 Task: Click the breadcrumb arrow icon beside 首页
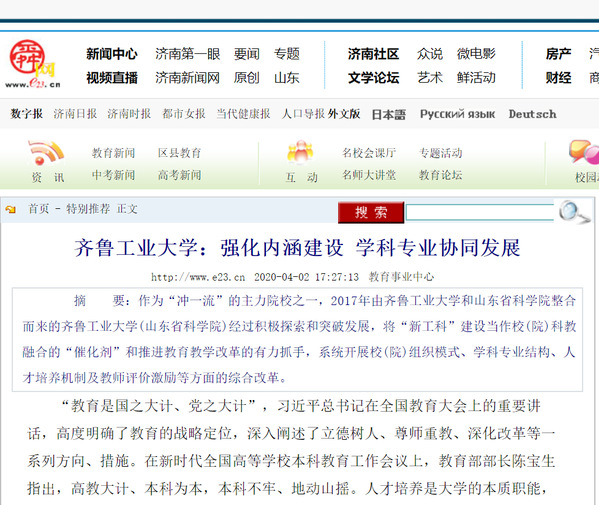click(x=11, y=209)
